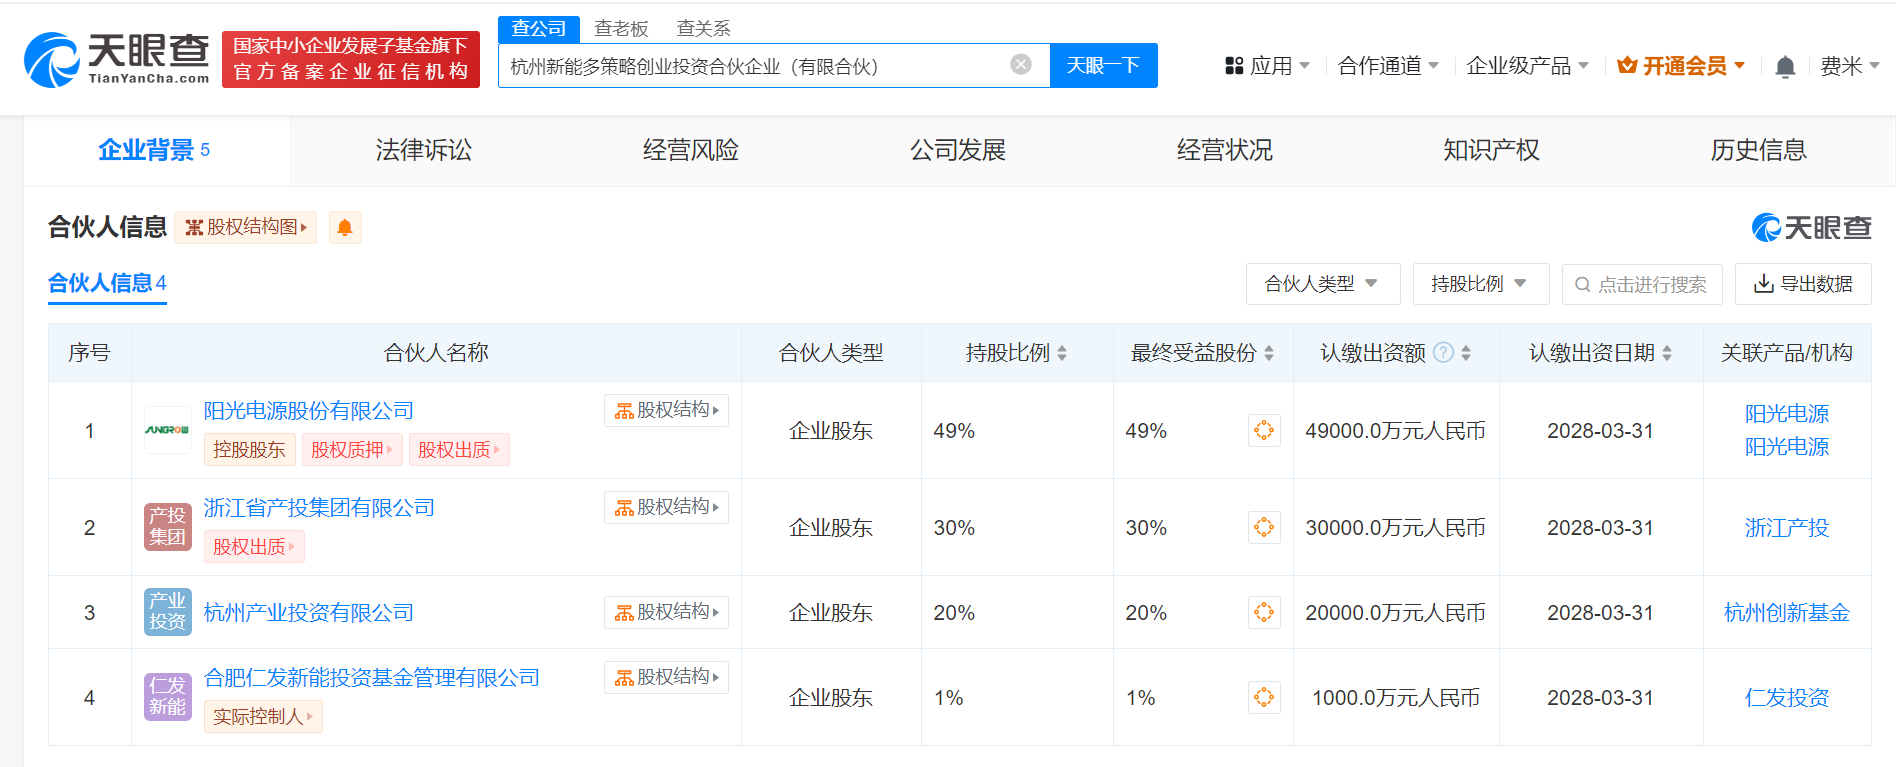Switch to the 法律诉讼 tab
Viewport: 1896px width, 767px height.
(x=424, y=150)
